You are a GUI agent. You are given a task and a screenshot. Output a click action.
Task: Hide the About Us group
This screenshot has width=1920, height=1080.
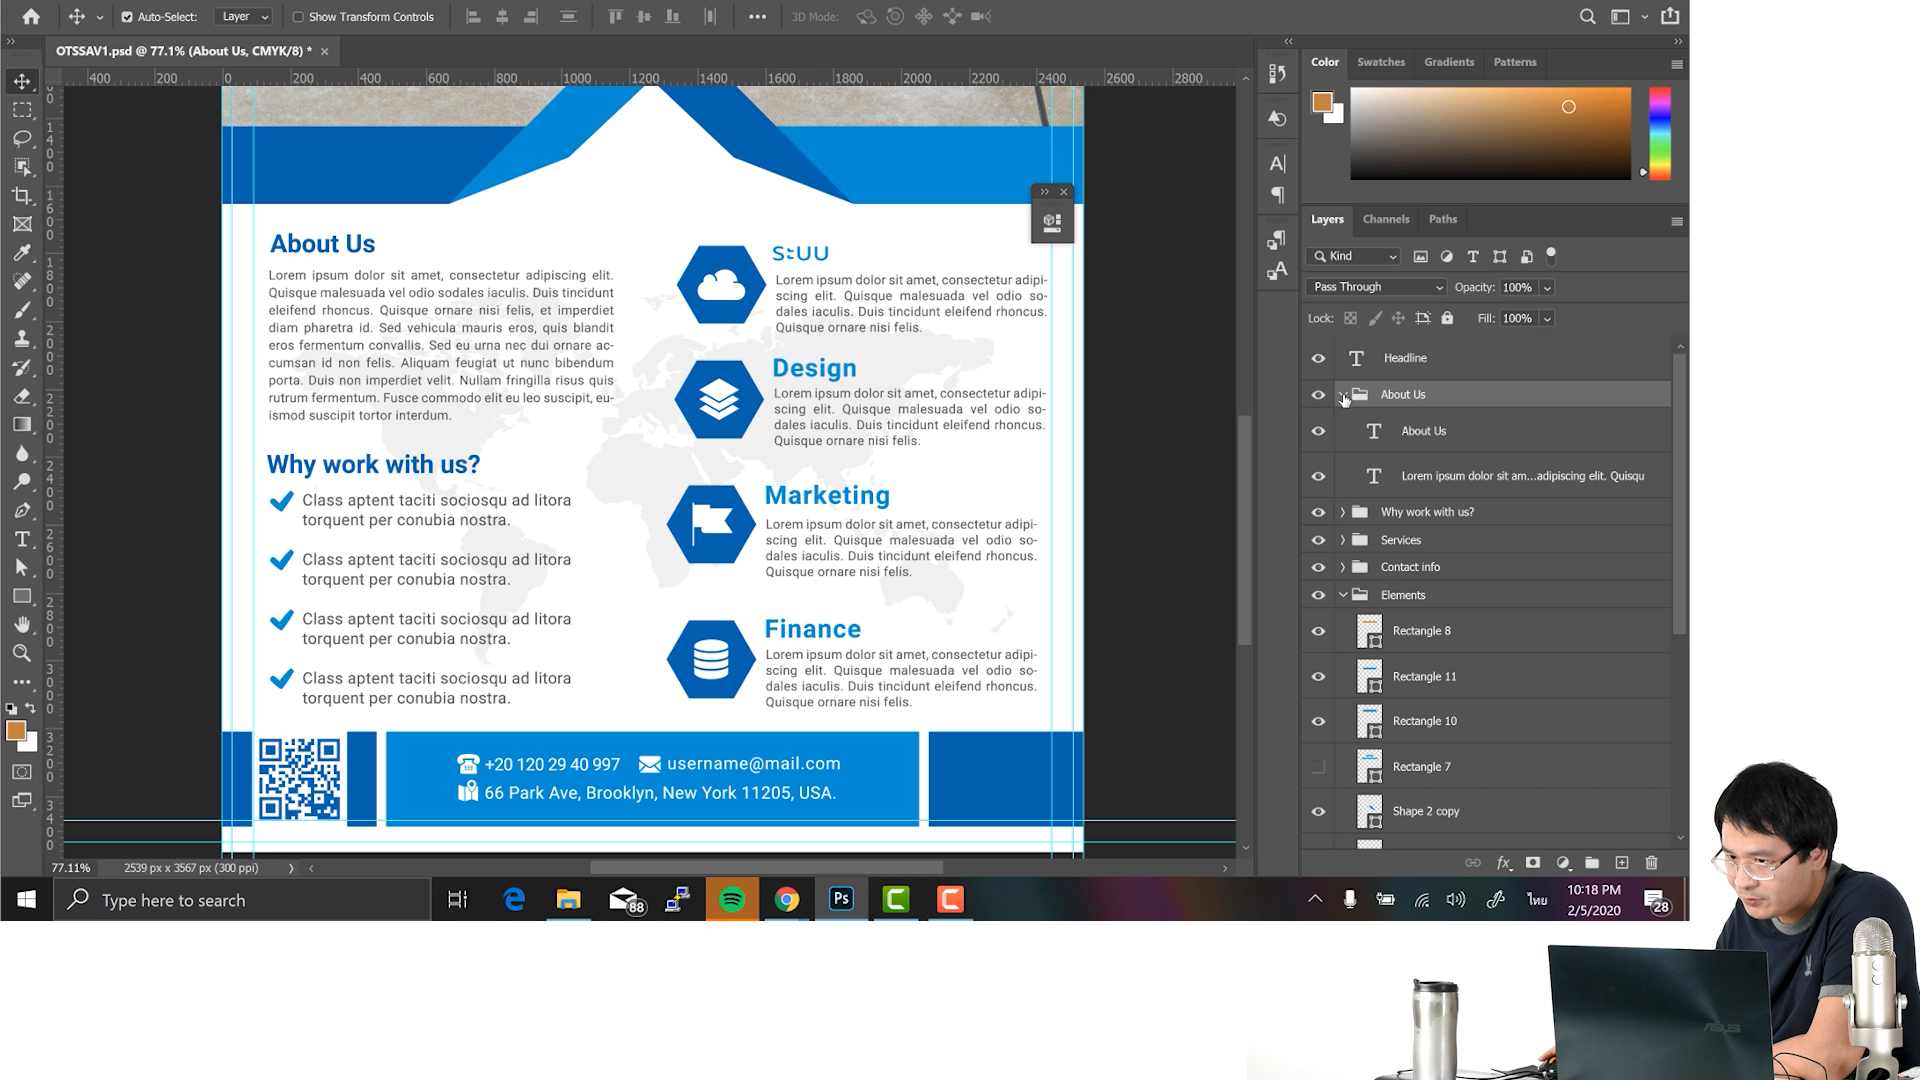pos(1318,395)
